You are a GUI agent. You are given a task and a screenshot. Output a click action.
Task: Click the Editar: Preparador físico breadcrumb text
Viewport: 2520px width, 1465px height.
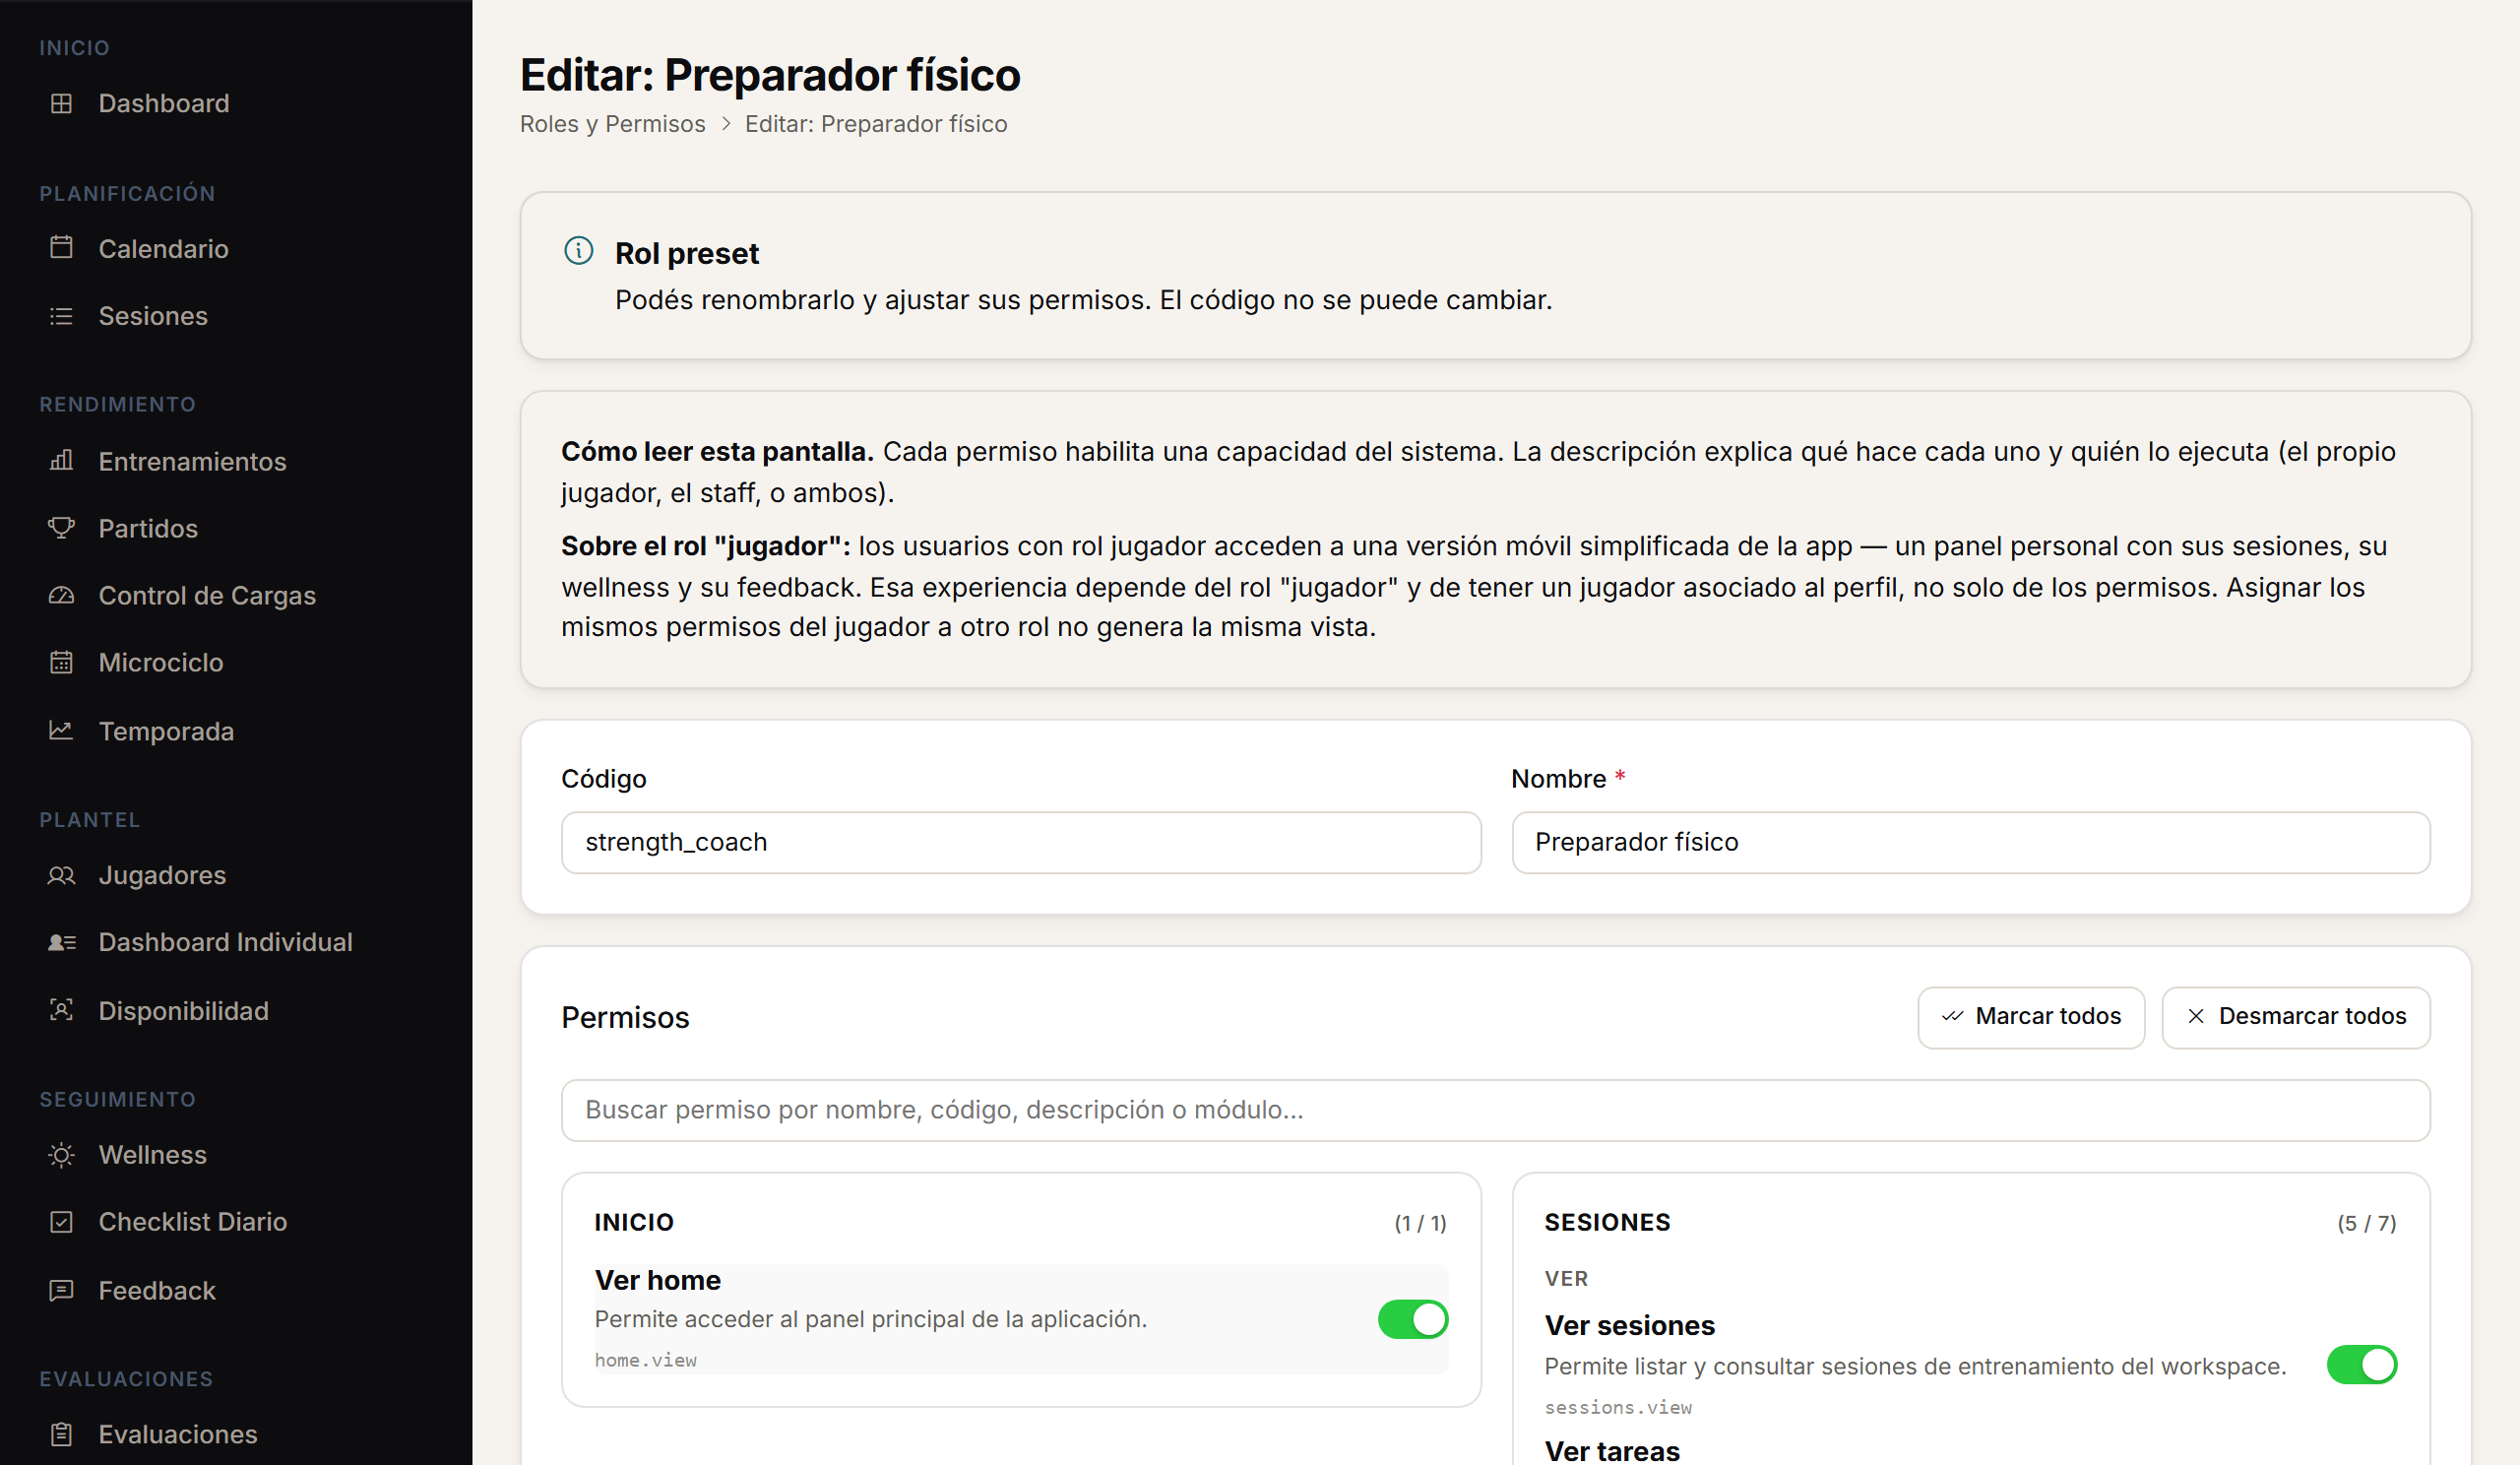[x=876, y=124]
